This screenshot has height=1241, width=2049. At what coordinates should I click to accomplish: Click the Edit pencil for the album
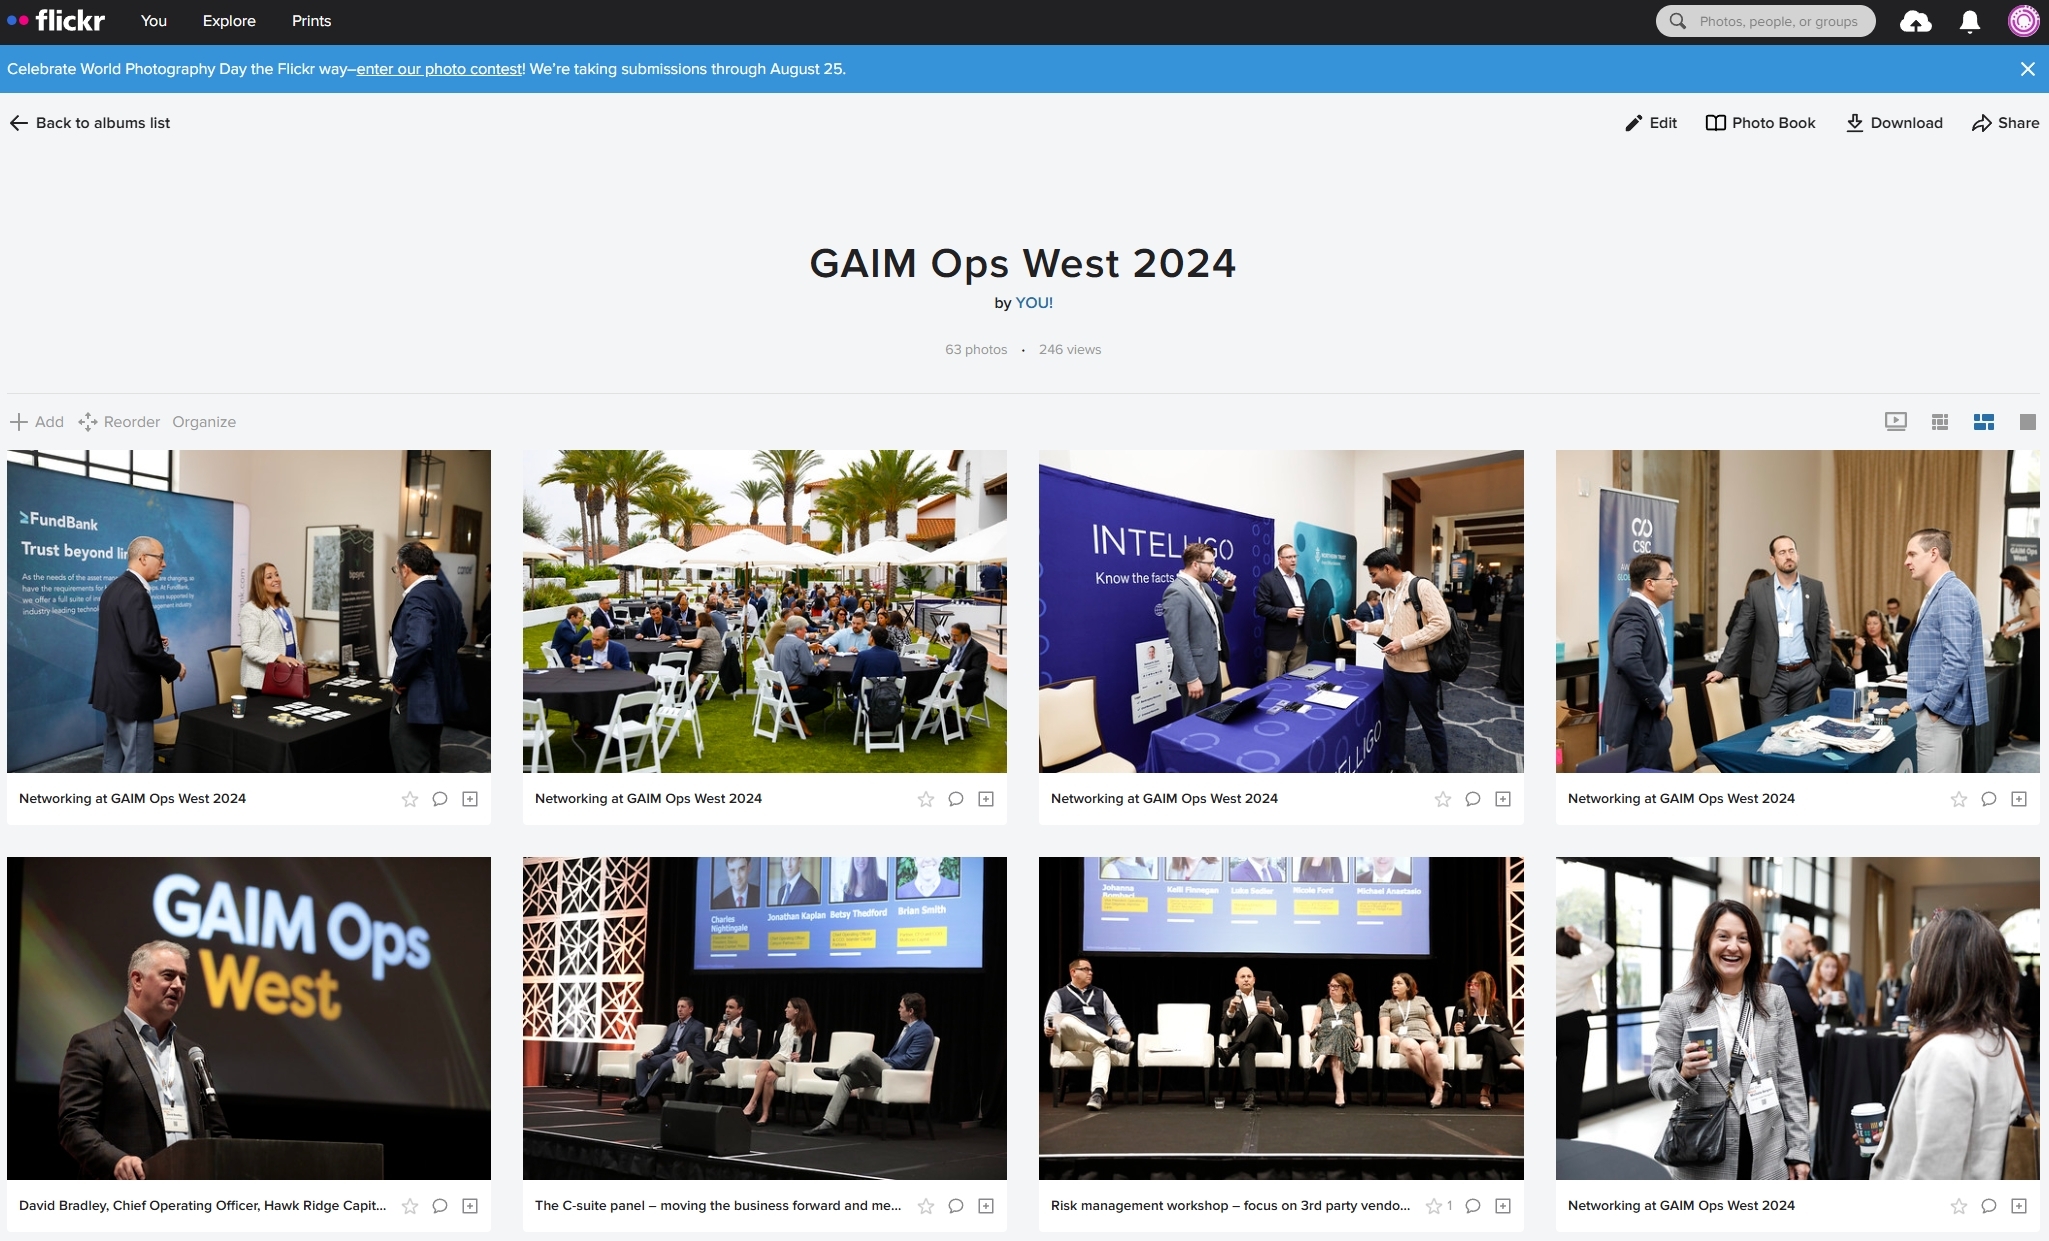tap(1650, 122)
